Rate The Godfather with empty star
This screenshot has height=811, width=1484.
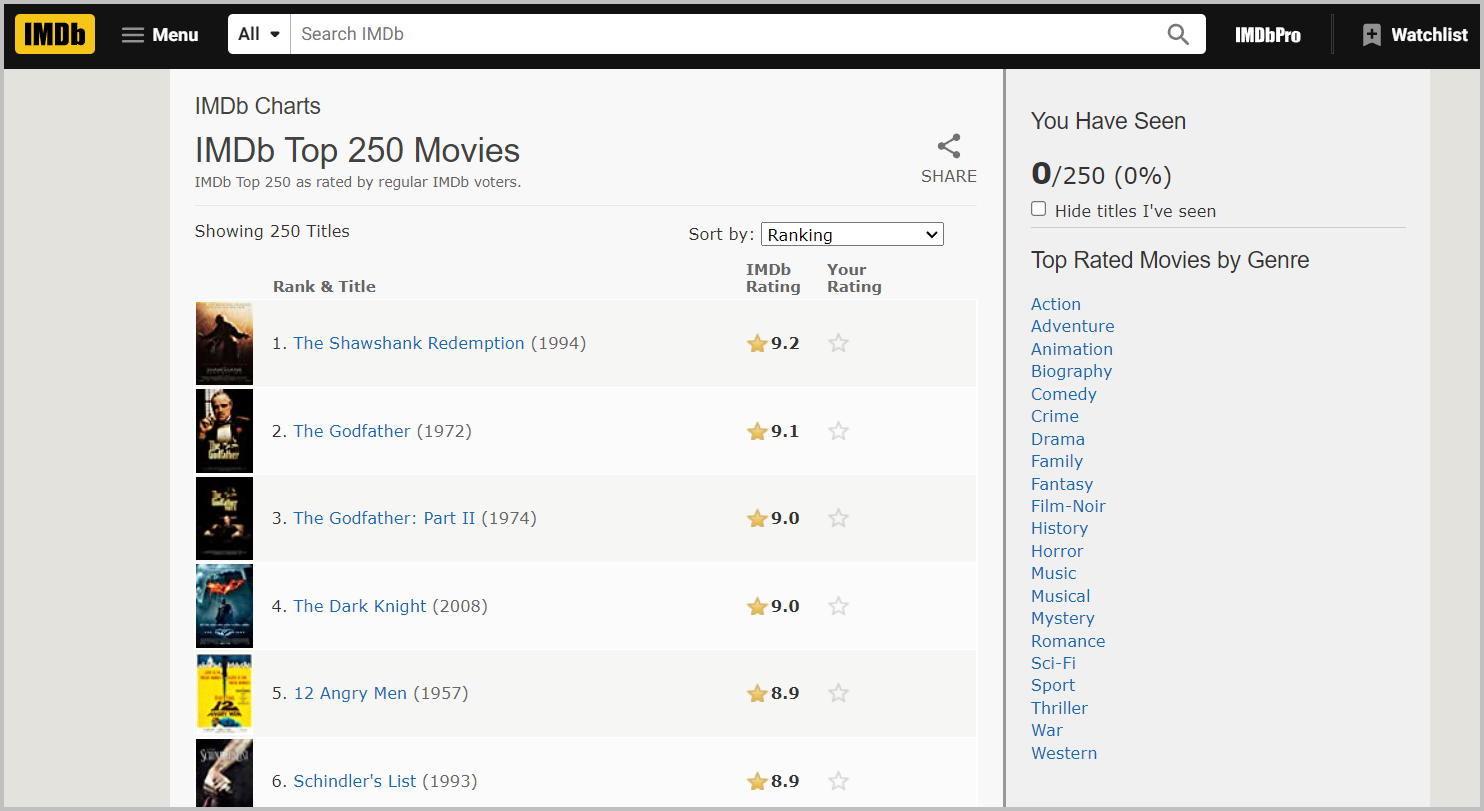(x=839, y=431)
